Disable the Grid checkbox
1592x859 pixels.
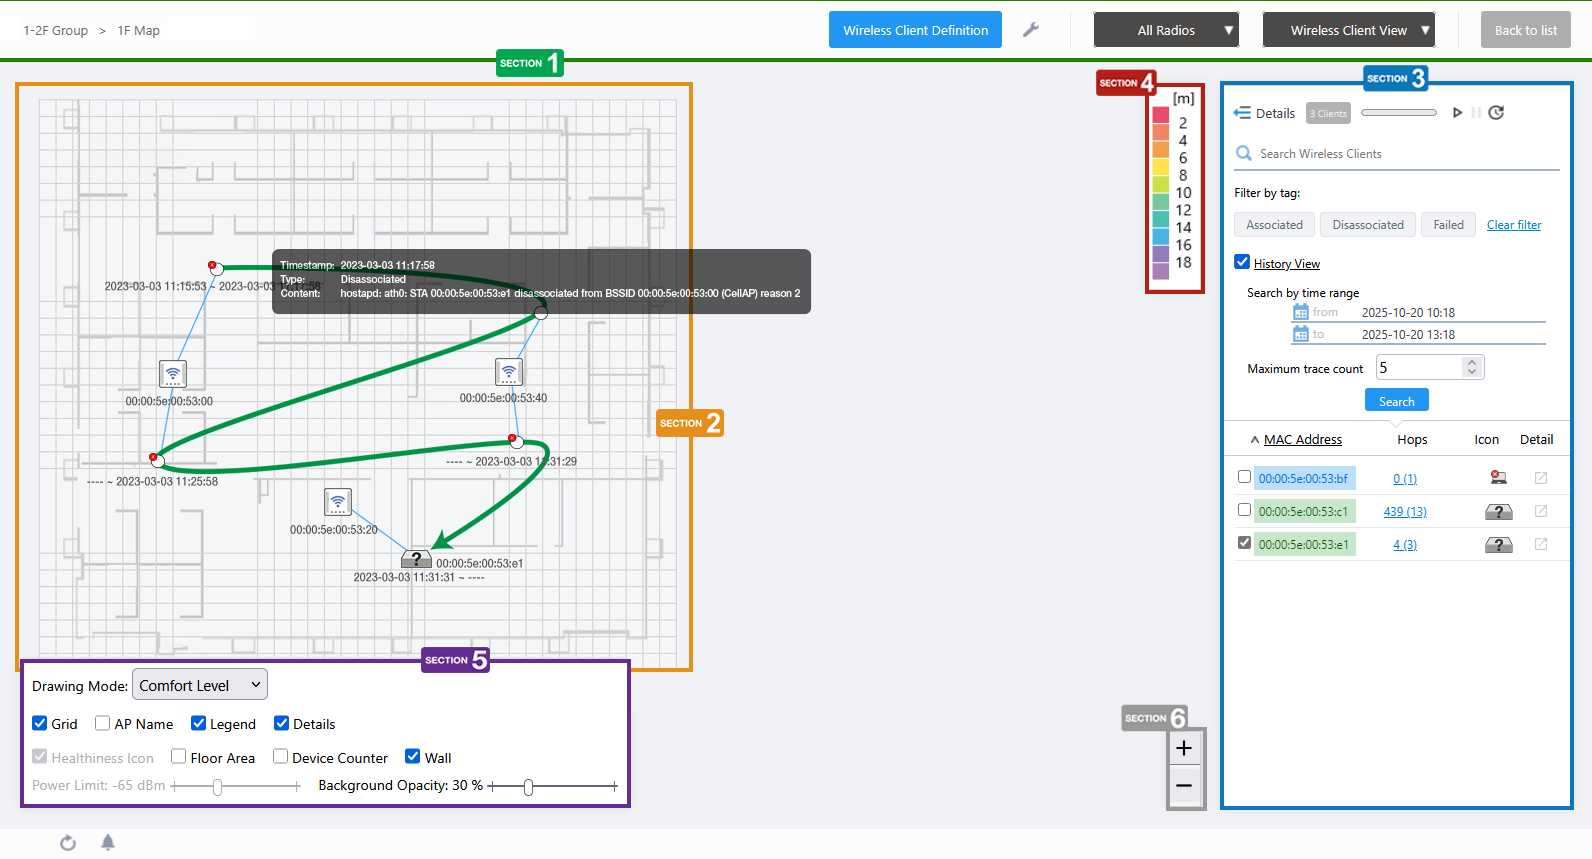[40, 724]
